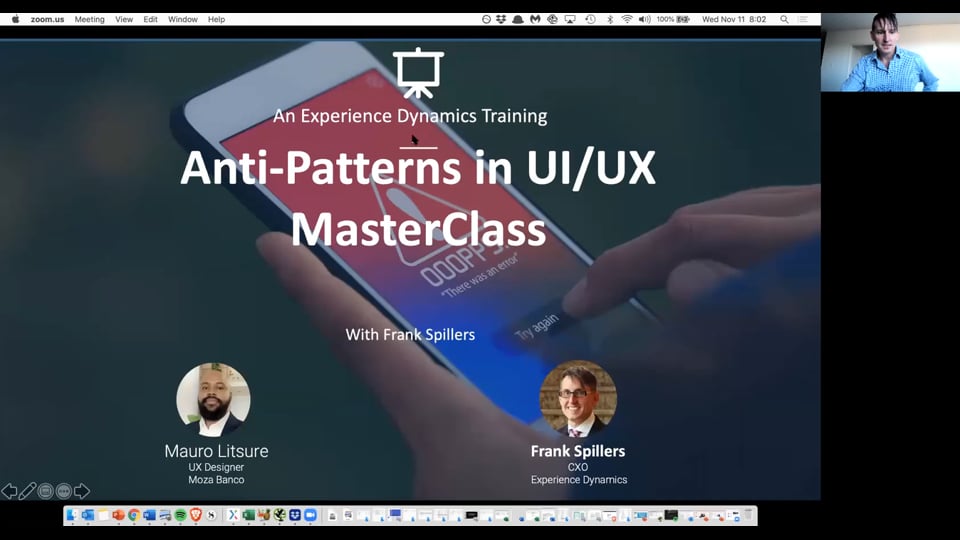Open Spotlight search magnifier icon
The height and width of the screenshot is (540, 960).
784,19
